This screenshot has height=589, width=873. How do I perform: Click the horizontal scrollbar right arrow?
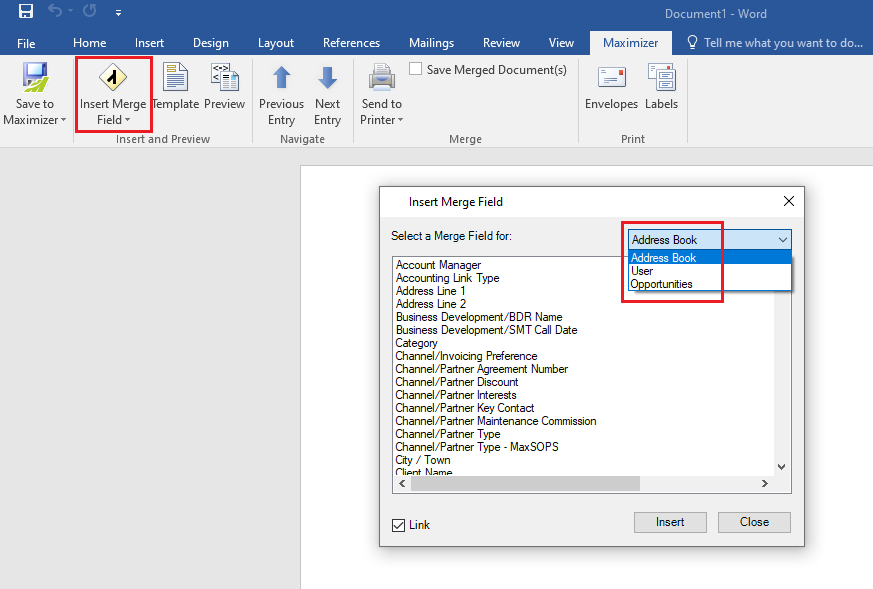765,484
